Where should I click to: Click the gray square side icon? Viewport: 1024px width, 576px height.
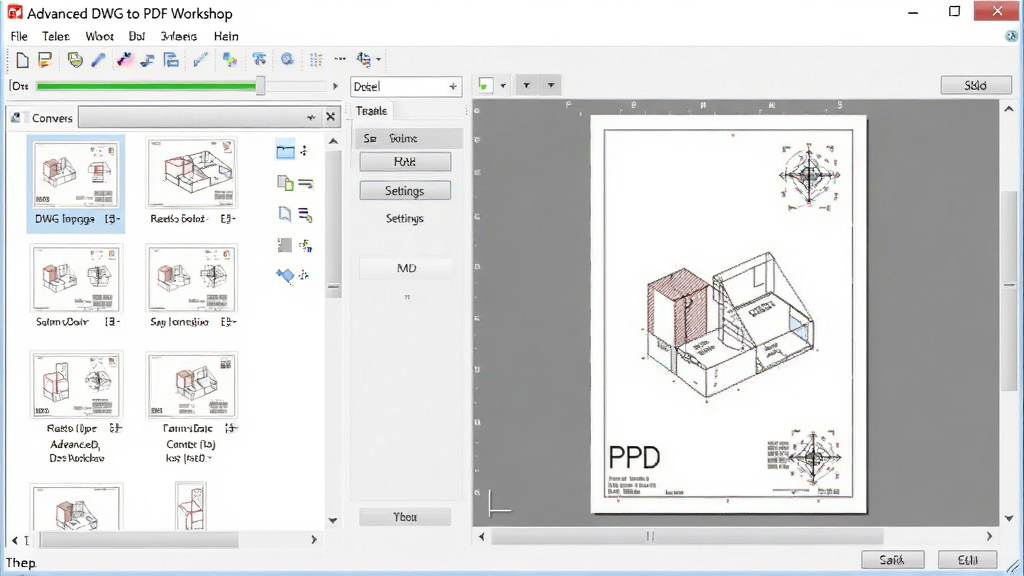(x=285, y=245)
